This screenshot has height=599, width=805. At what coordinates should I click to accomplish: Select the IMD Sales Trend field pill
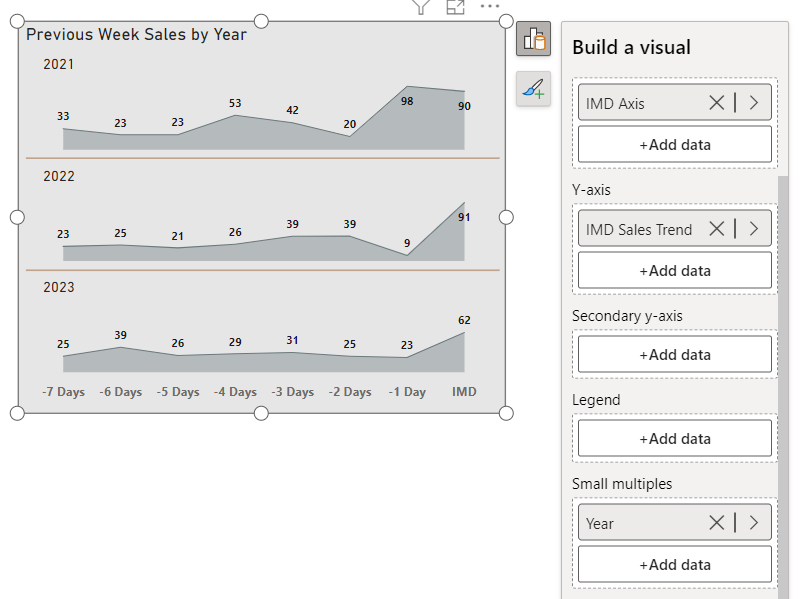(x=640, y=229)
